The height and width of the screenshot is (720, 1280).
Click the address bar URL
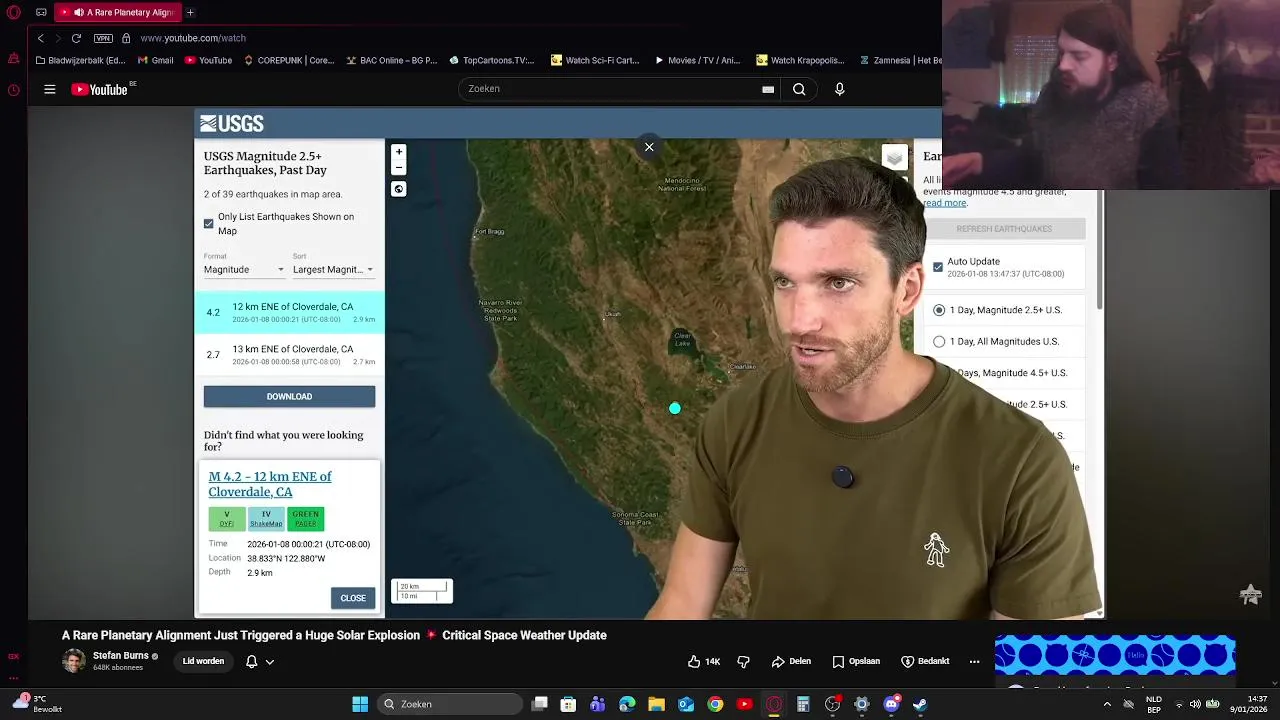[x=193, y=38]
